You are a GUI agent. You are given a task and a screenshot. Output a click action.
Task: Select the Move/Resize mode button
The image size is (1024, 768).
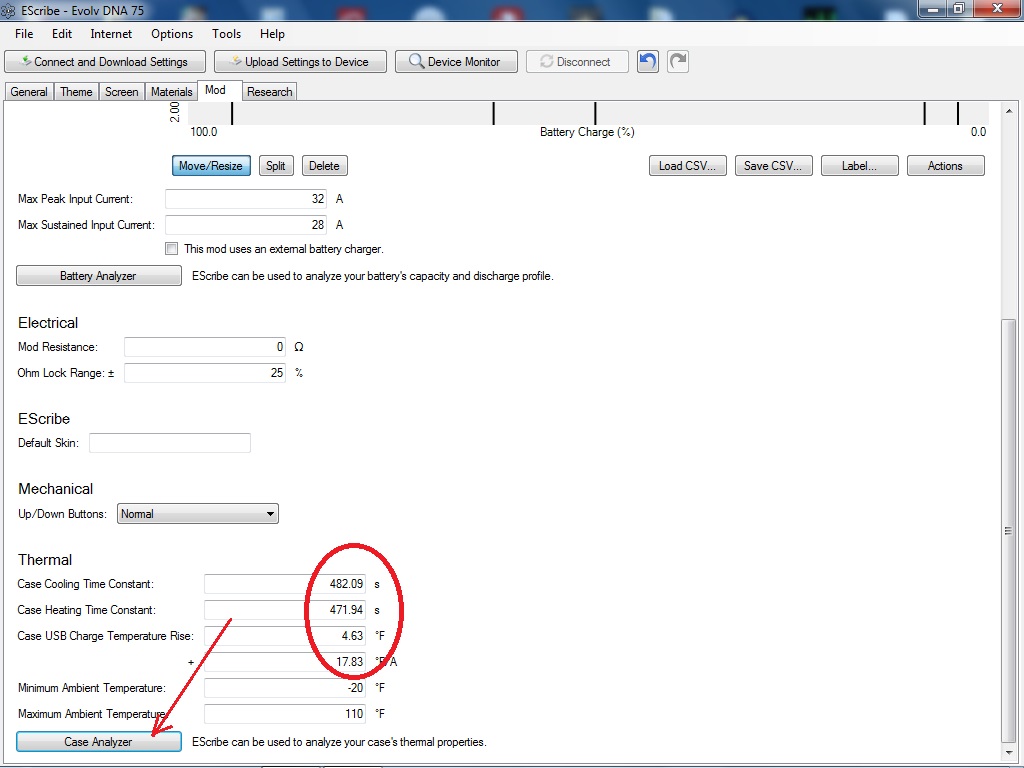(x=211, y=166)
